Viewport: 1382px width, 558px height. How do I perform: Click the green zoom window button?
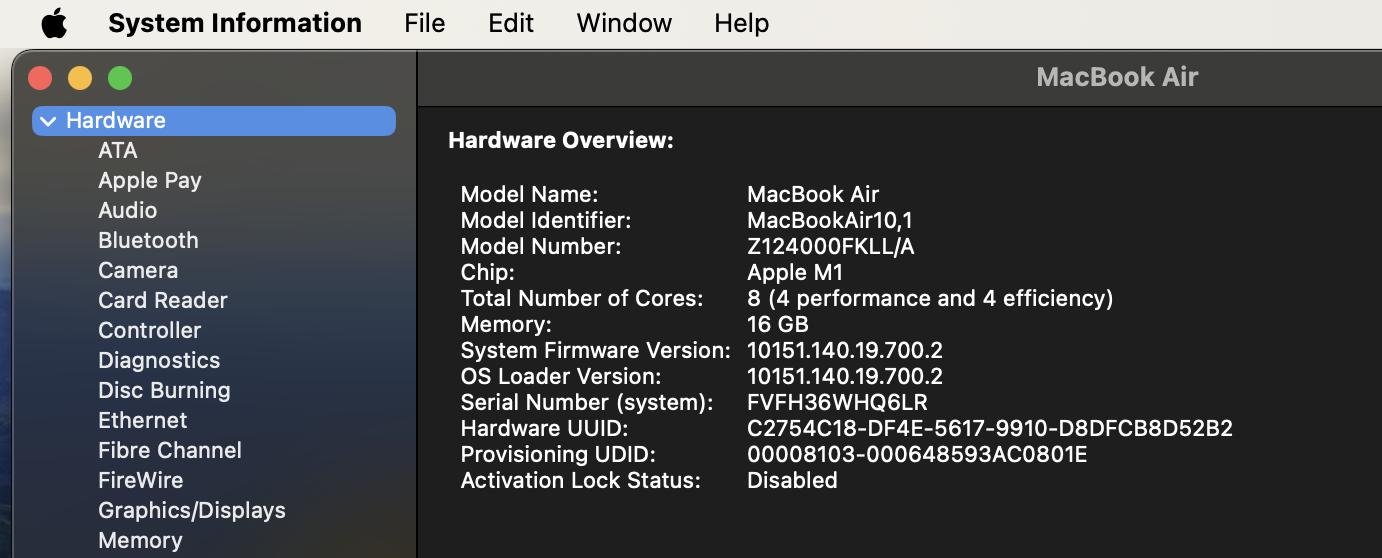[120, 78]
